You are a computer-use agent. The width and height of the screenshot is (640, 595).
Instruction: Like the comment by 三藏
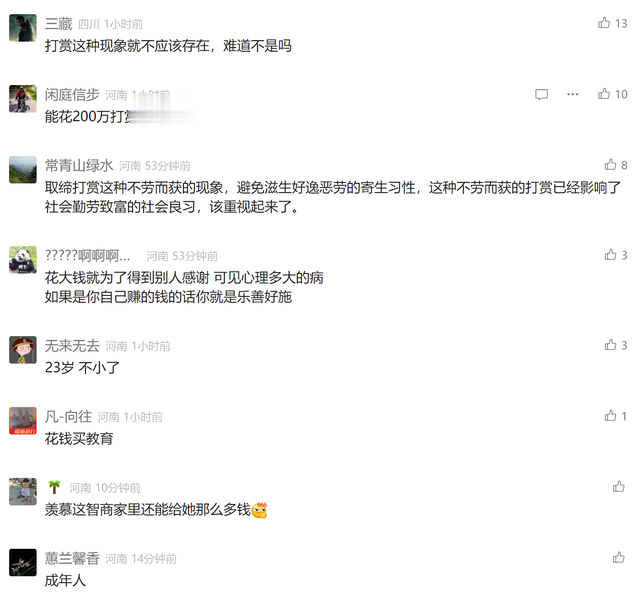(604, 23)
